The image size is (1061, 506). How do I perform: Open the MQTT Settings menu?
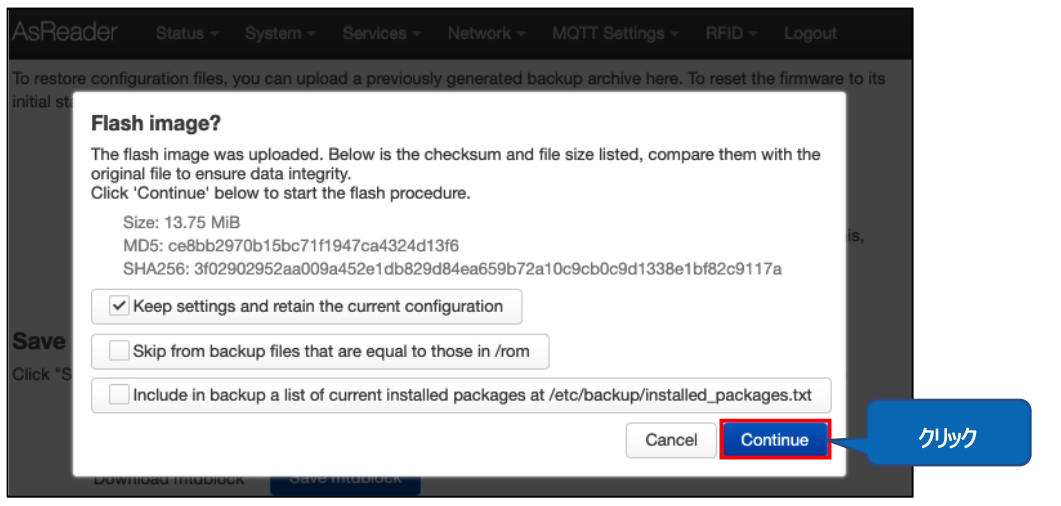pos(615,33)
